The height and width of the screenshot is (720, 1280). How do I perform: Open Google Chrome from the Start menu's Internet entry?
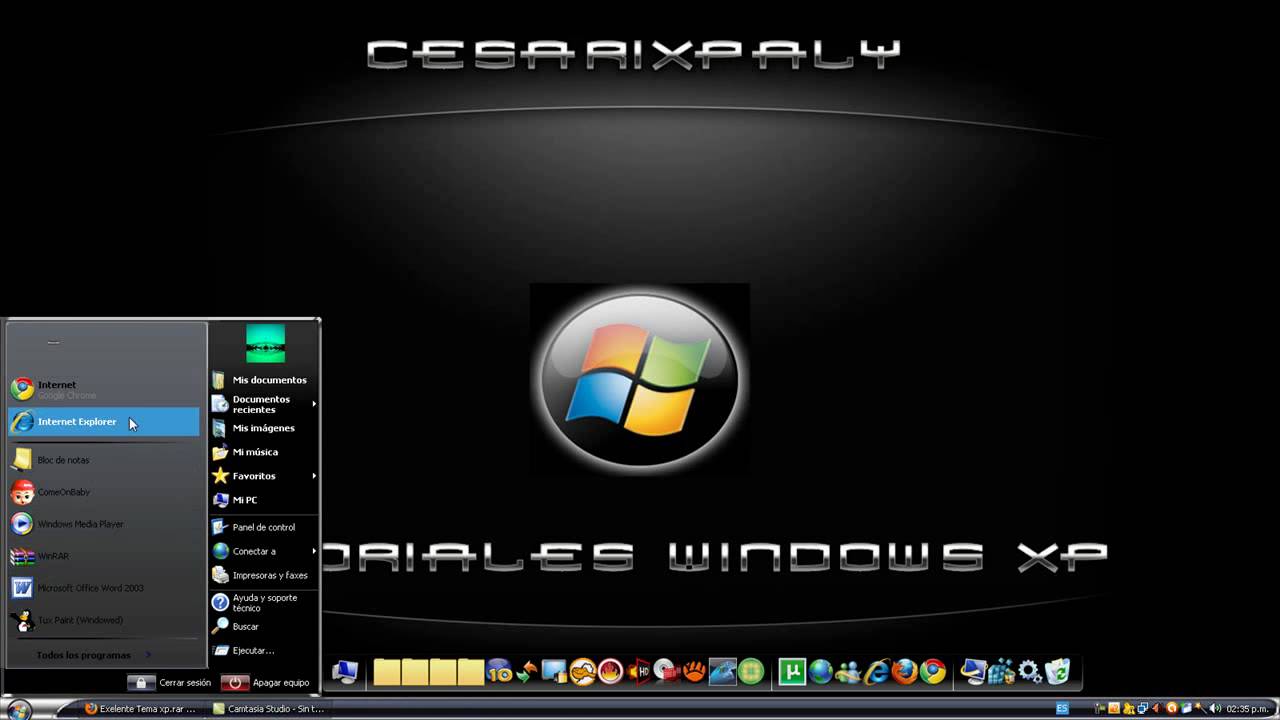pos(103,389)
